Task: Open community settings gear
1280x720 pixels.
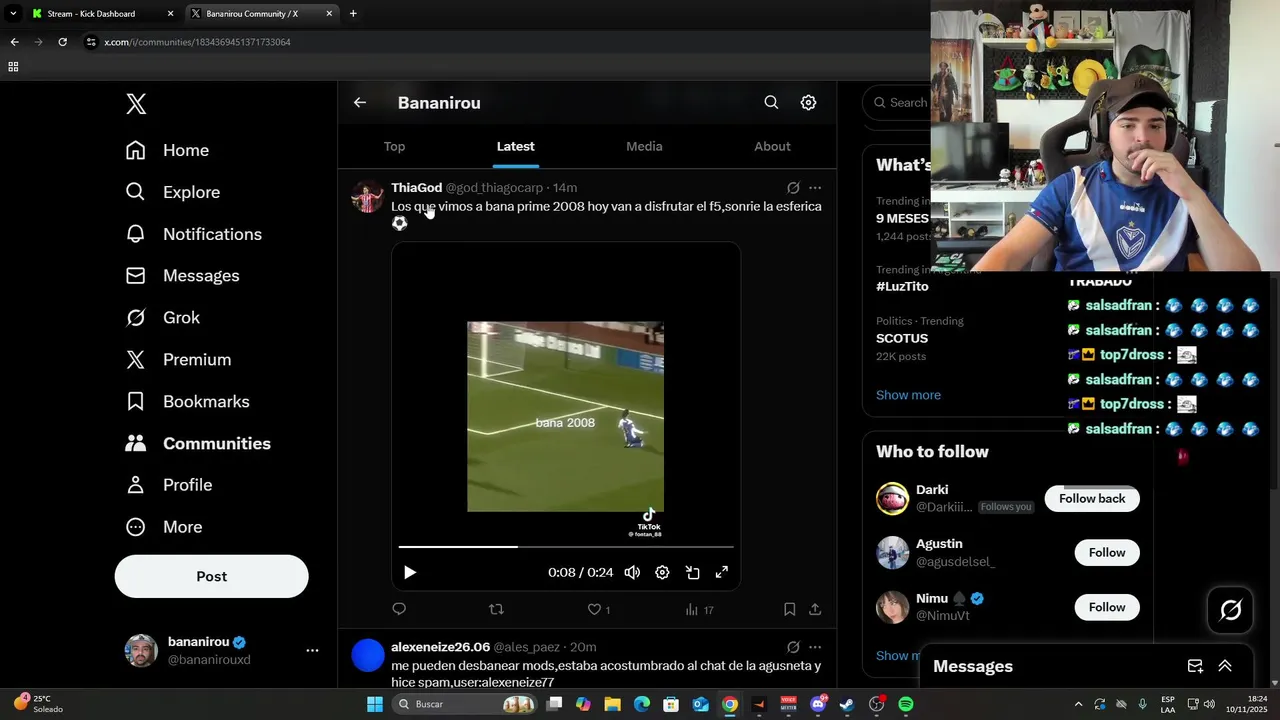Action: coord(808,102)
